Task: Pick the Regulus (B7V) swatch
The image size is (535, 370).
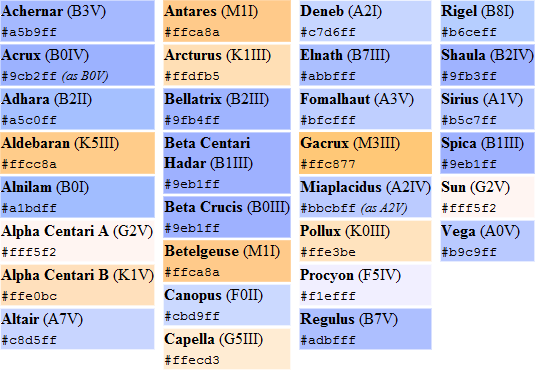Action: [365, 329]
